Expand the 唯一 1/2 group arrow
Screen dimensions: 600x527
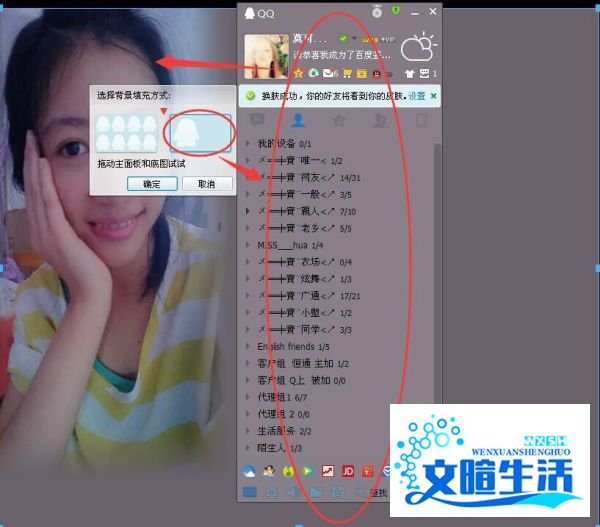coord(248,160)
